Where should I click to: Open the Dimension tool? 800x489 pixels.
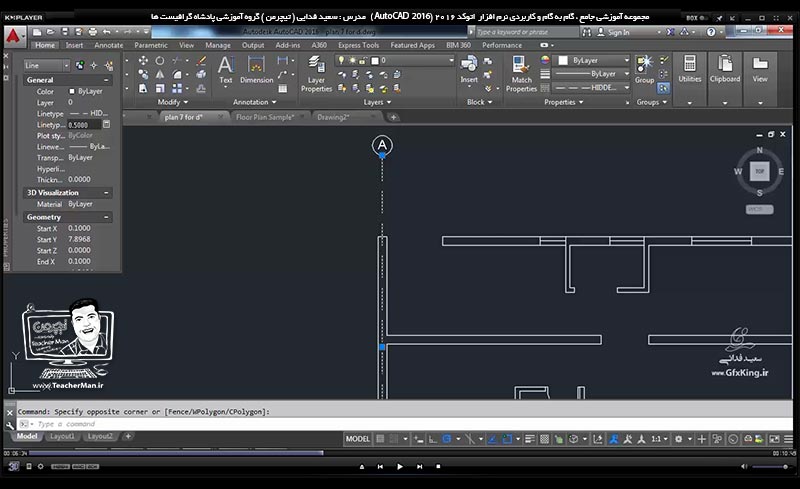point(256,70)
